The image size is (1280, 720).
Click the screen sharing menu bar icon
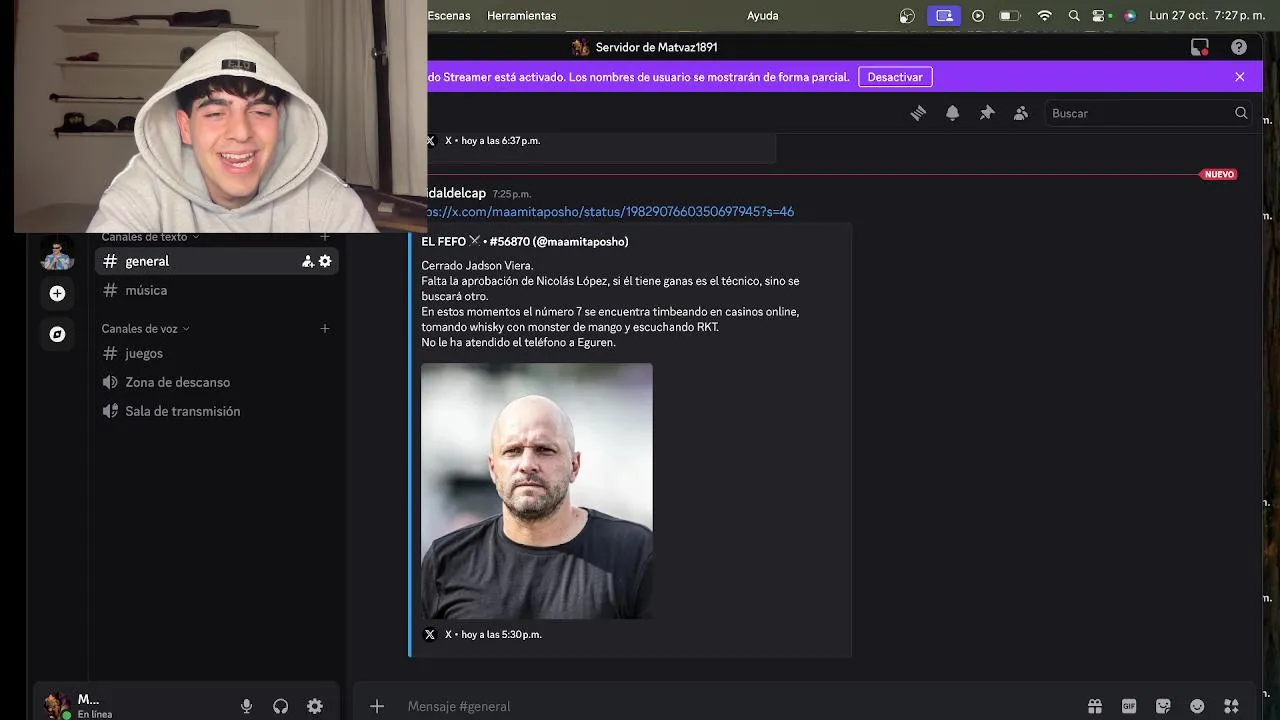pyautogui.click(x=944, y=15)
